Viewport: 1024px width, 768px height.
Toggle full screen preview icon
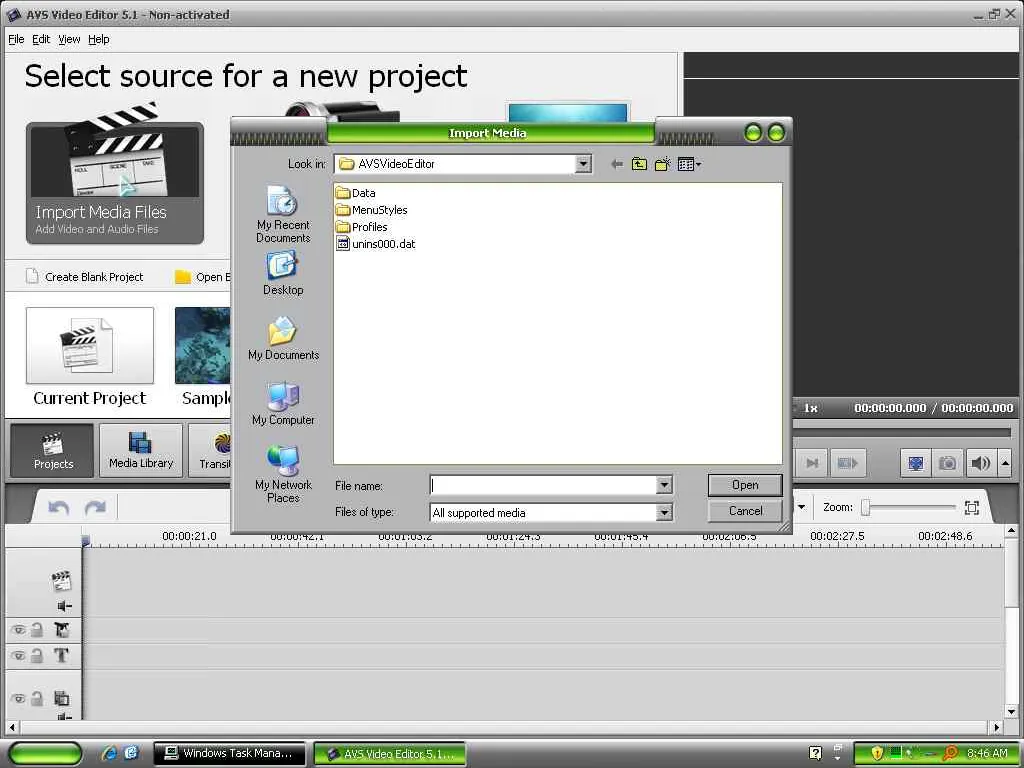coord(916,463)
